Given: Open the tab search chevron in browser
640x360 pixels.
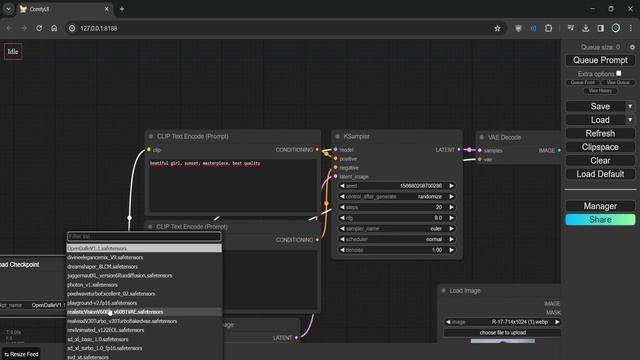Looking at the screenshot, I should pos(9,9).
